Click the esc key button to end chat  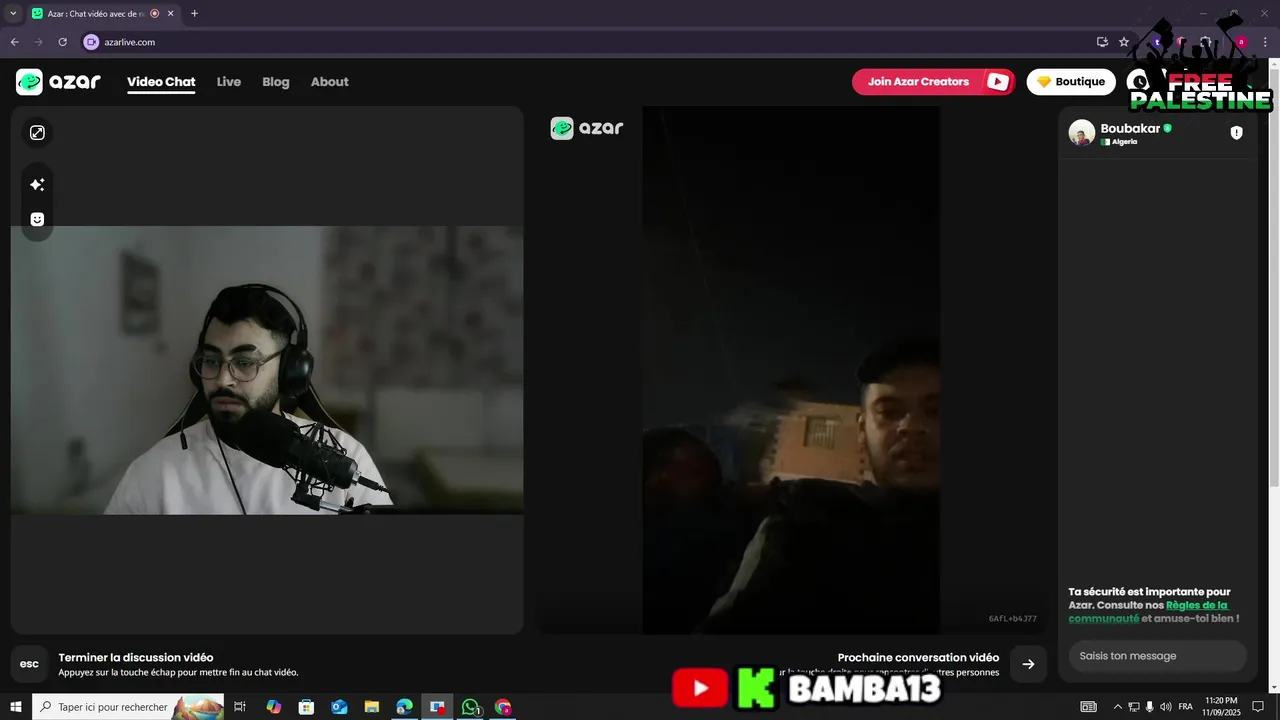coord(29,664)
